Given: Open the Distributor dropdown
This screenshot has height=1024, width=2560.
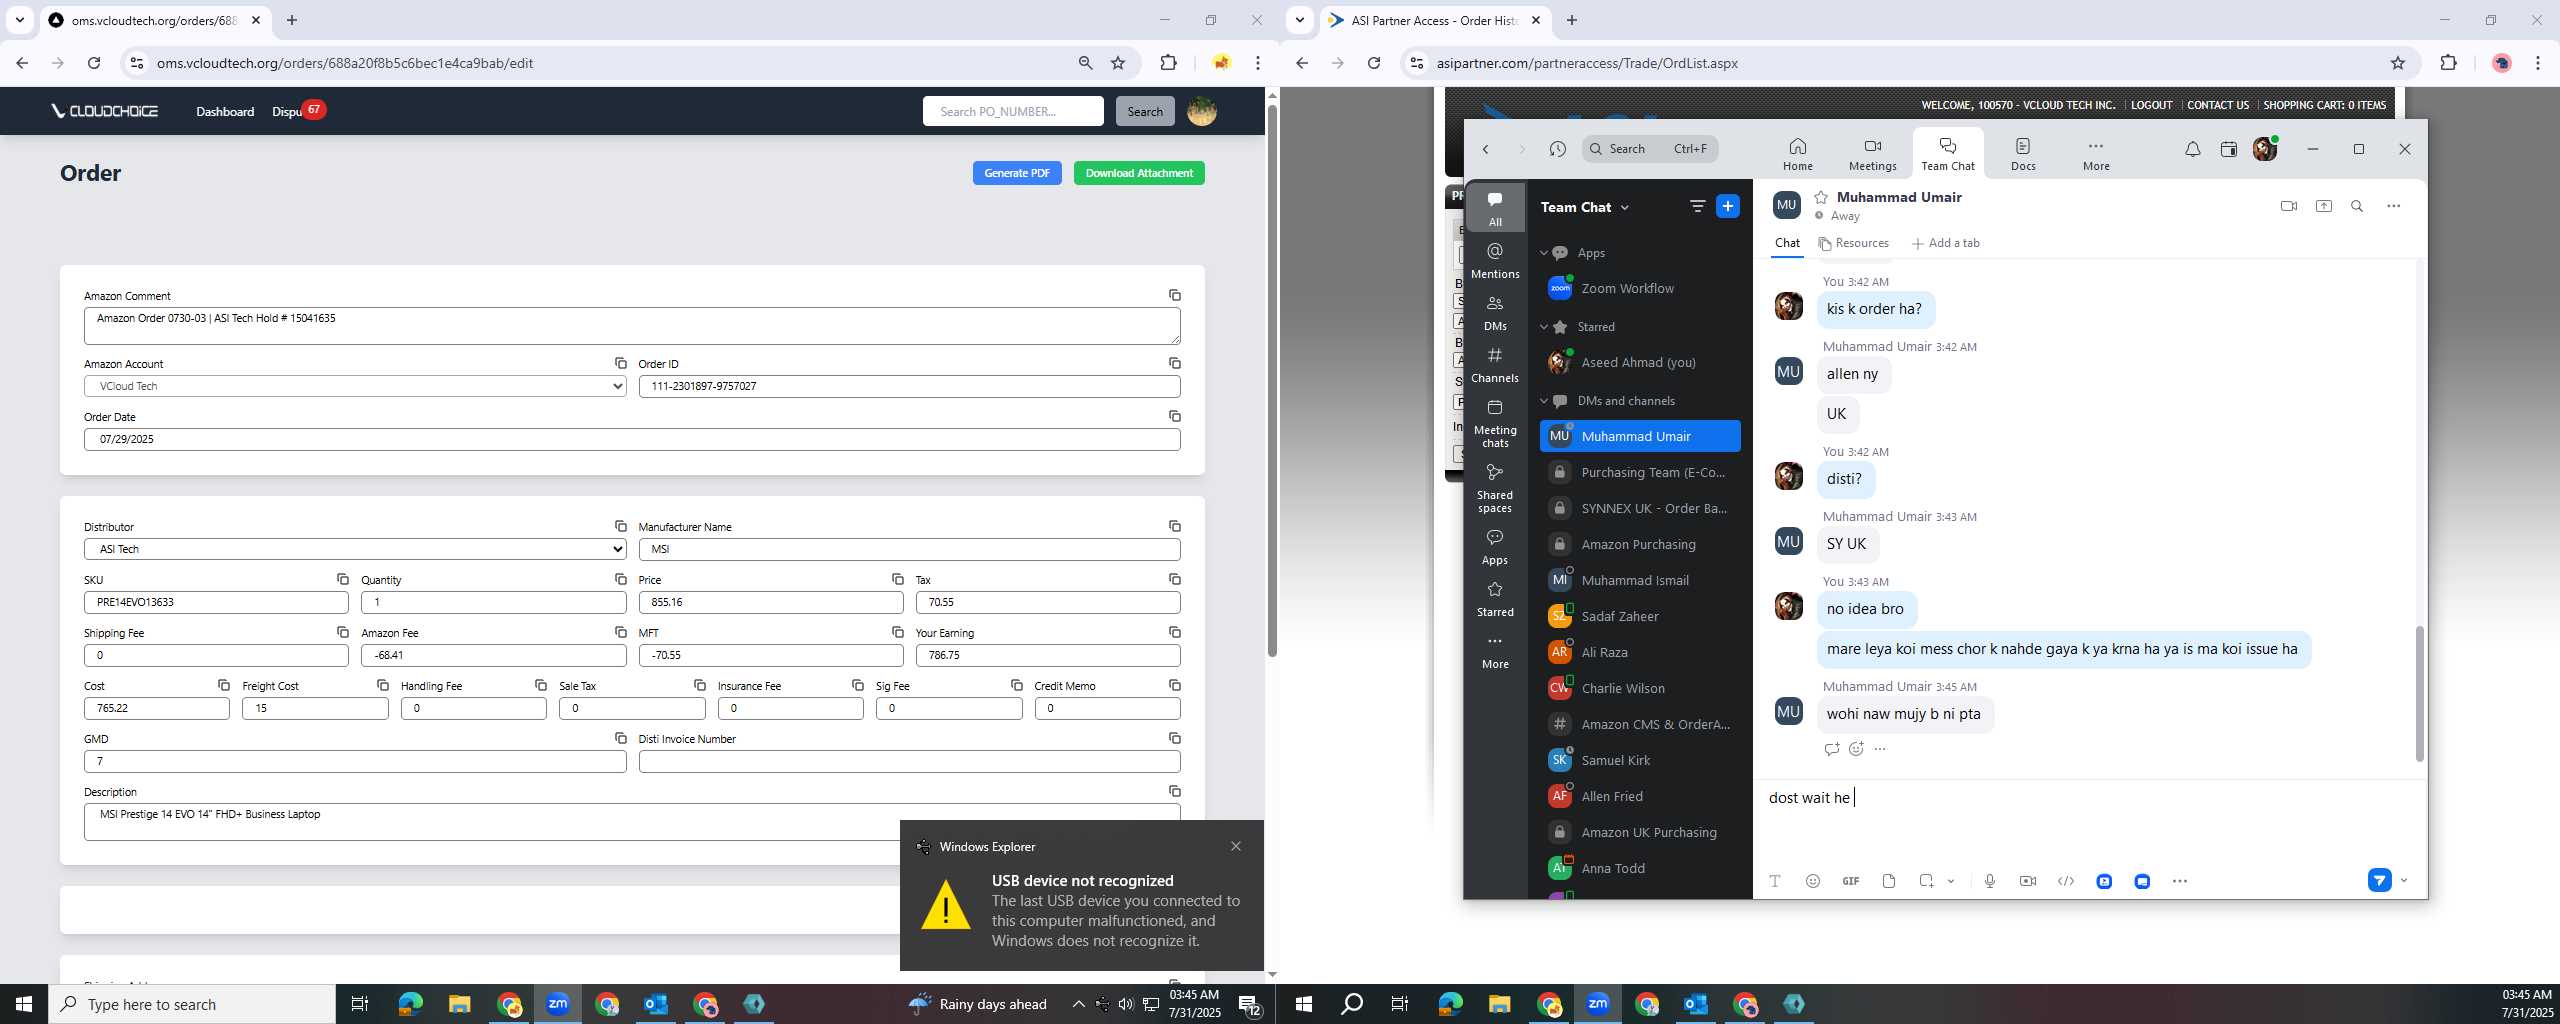Looking at the screenshot, I should click(x=355, y=549).
